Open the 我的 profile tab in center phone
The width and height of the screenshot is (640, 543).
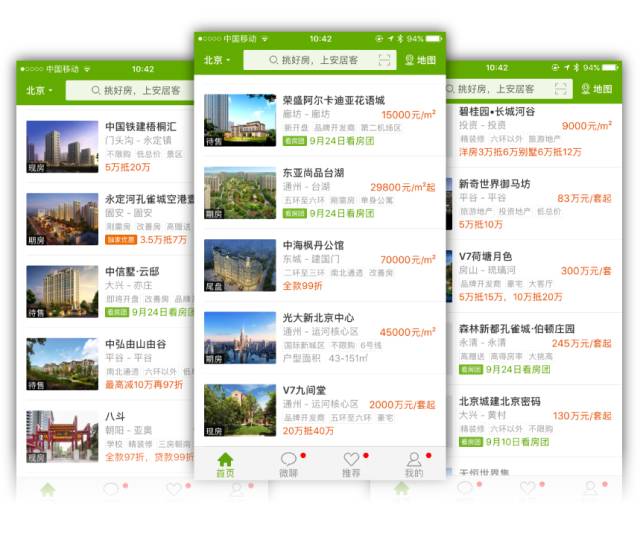[414, 465]
